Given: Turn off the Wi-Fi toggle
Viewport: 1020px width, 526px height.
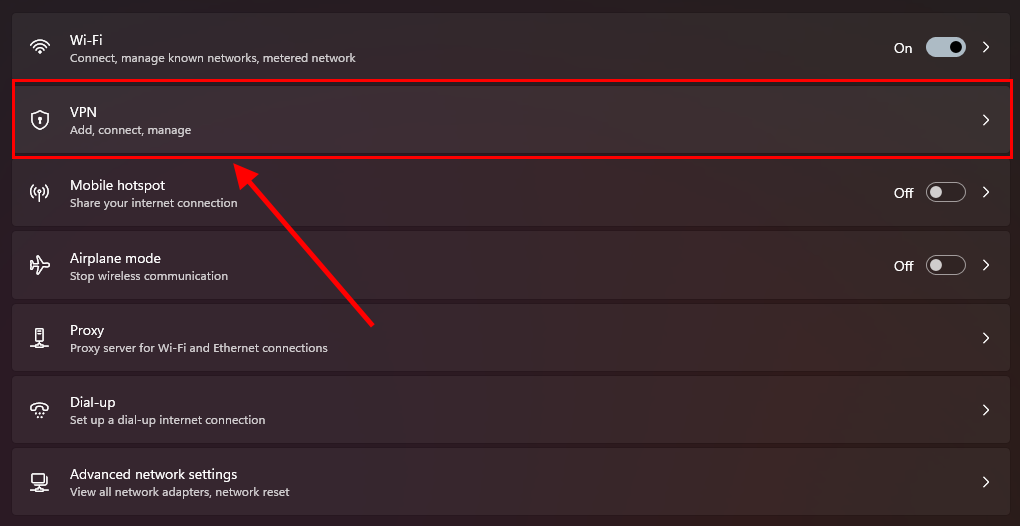Looking at the screenshot, I should click(x=945, y=47).
